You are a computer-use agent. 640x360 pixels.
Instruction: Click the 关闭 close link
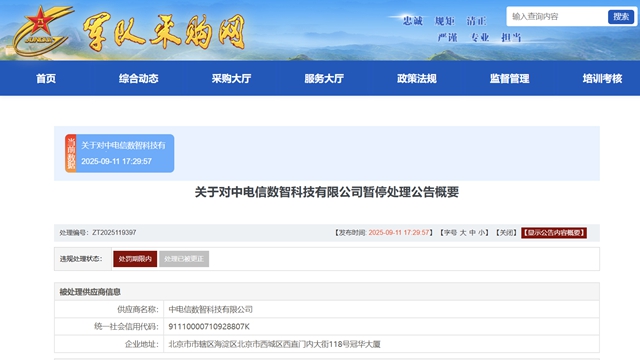(x=506, y=233)
